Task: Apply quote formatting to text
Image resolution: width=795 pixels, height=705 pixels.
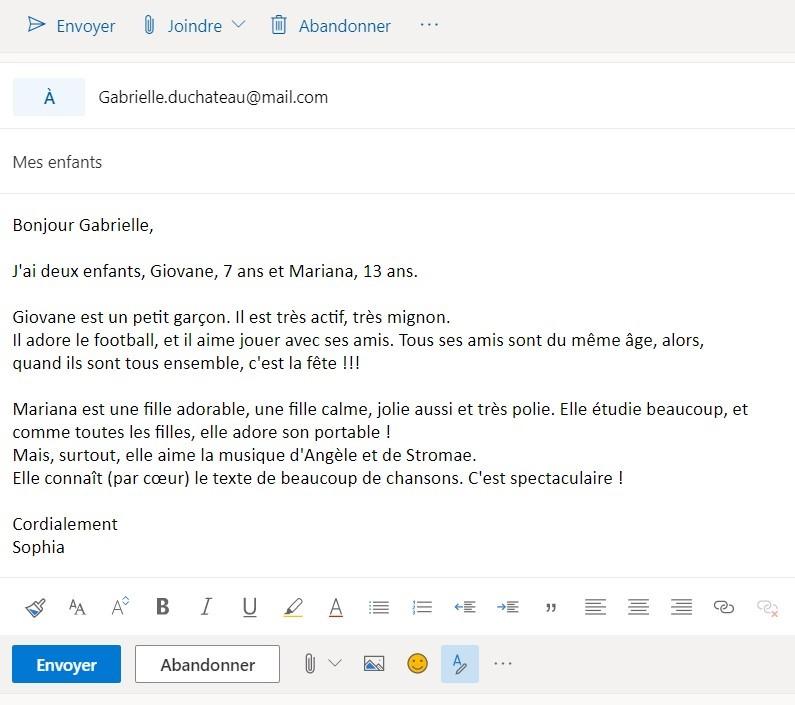Action: pyautogui.click(x=551, y=607)
